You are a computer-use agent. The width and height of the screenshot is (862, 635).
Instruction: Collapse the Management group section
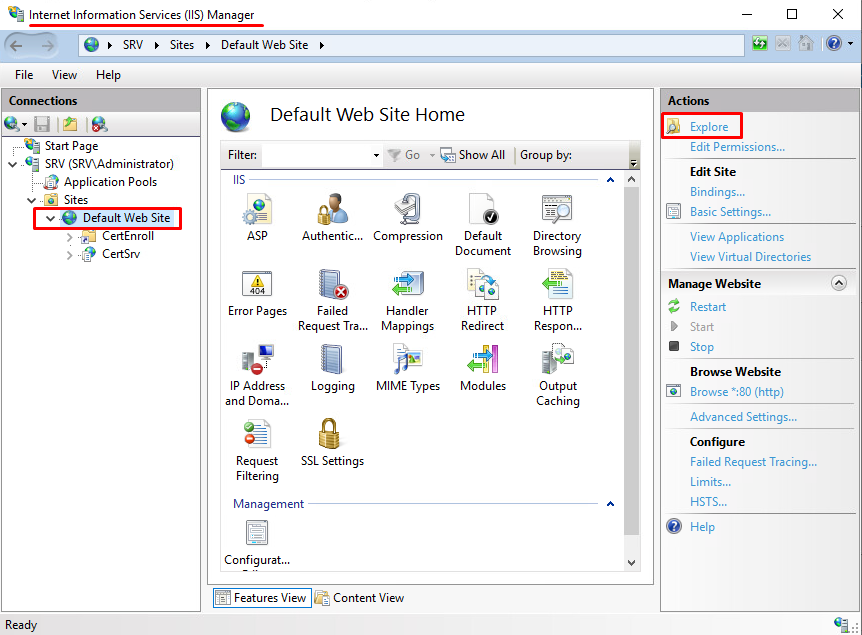pyautogui.click(x=610, y=504)
